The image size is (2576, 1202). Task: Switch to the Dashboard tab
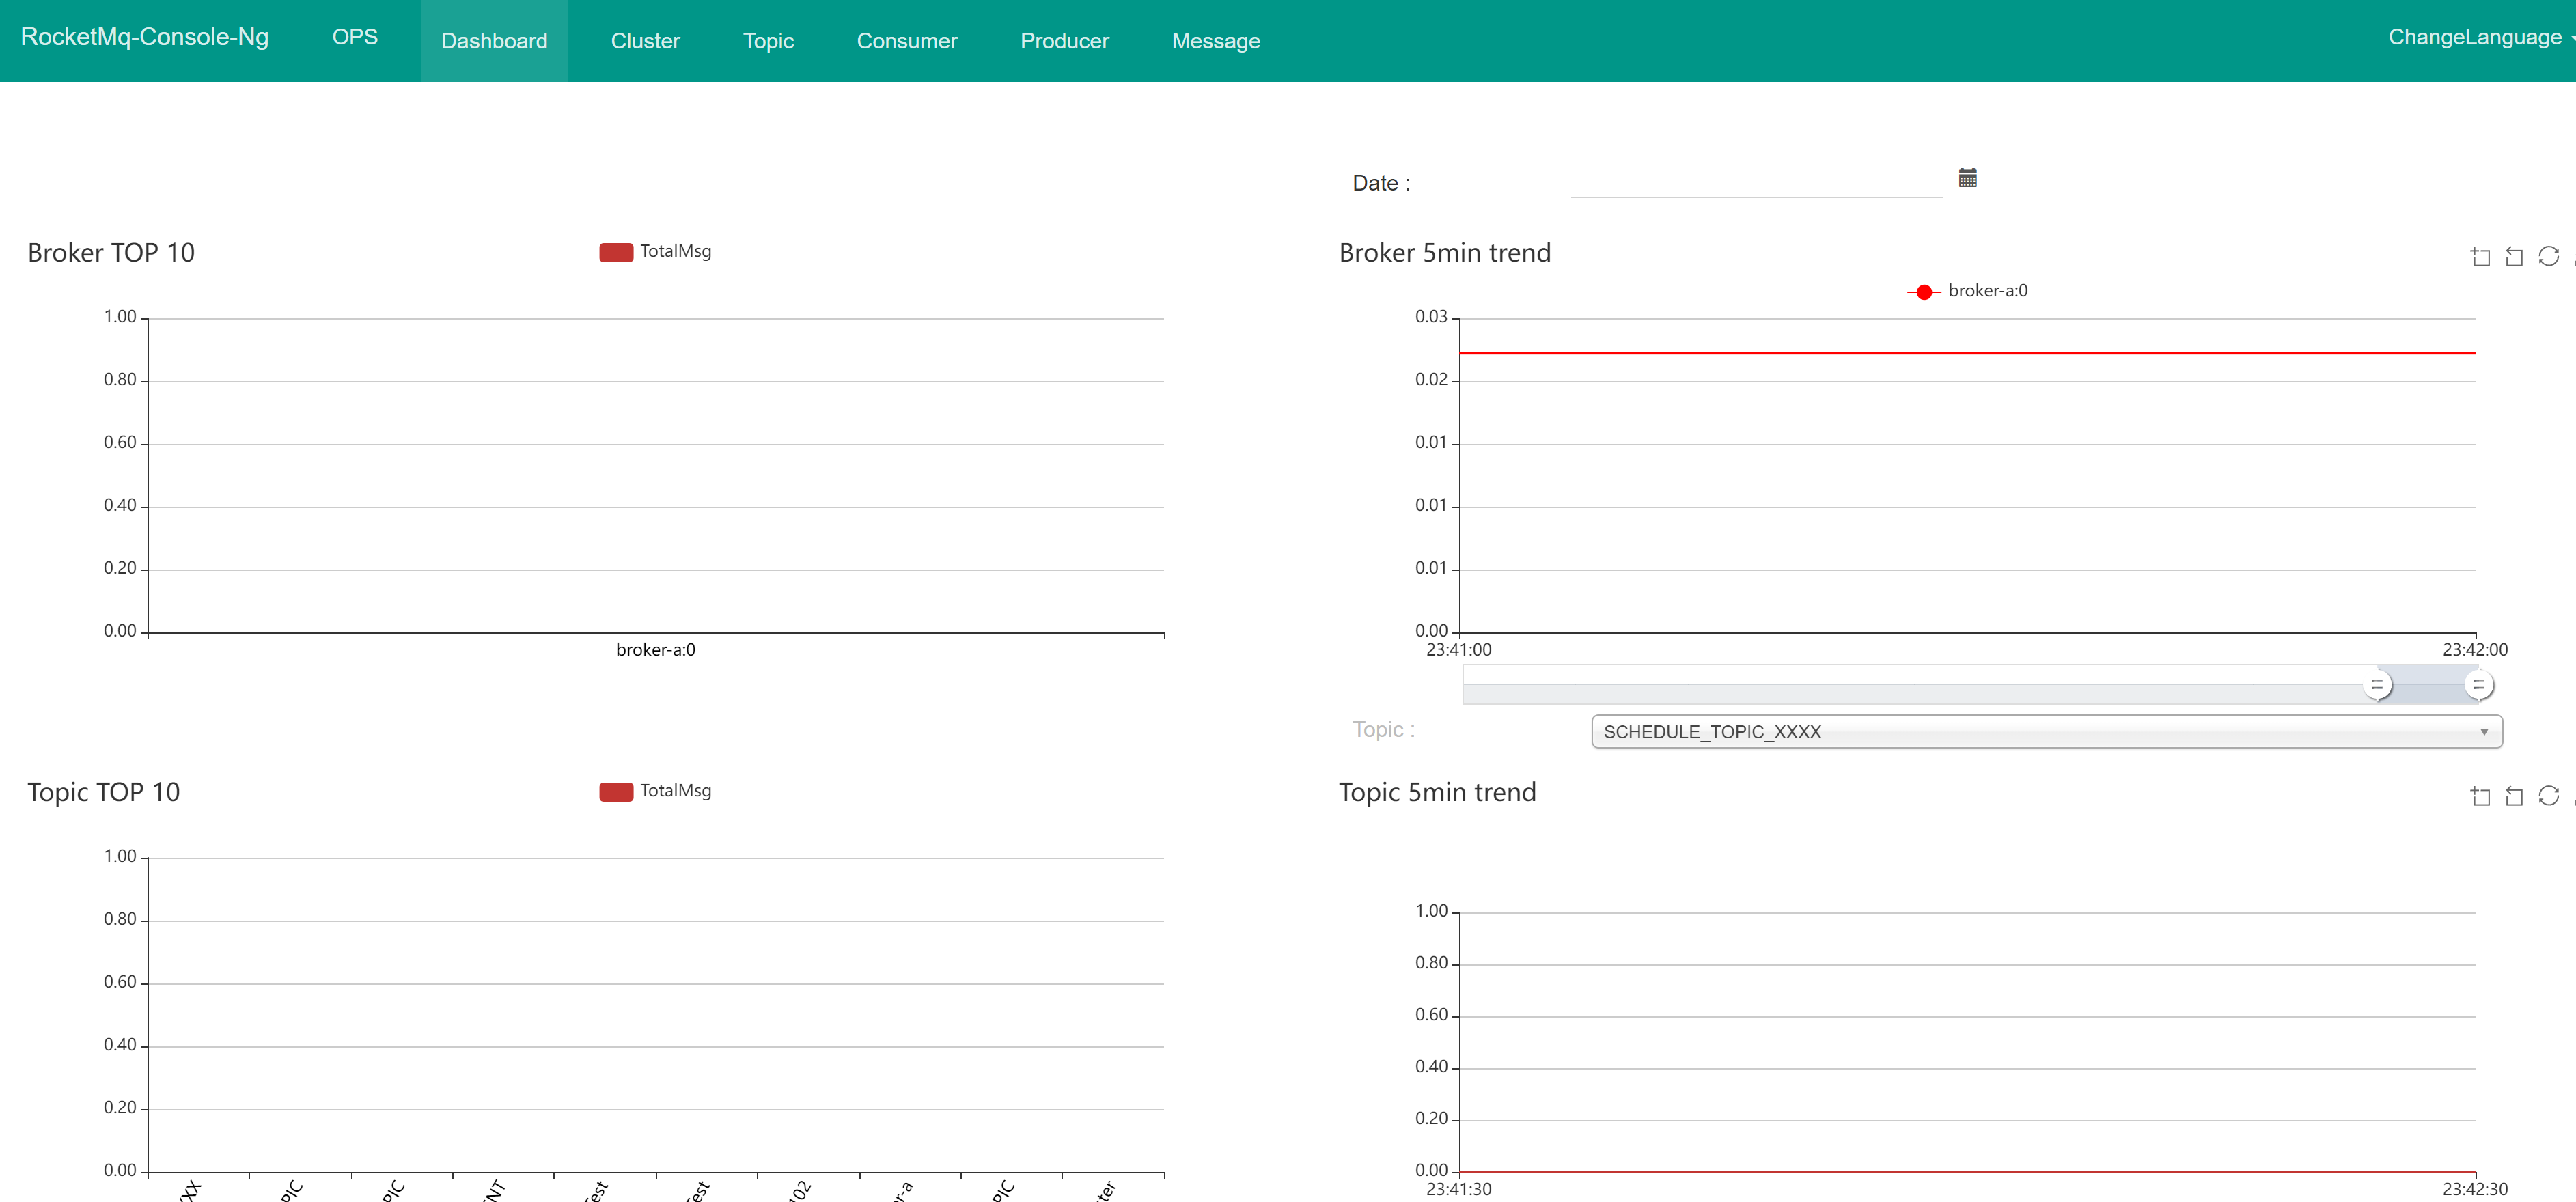click(494, 41)
